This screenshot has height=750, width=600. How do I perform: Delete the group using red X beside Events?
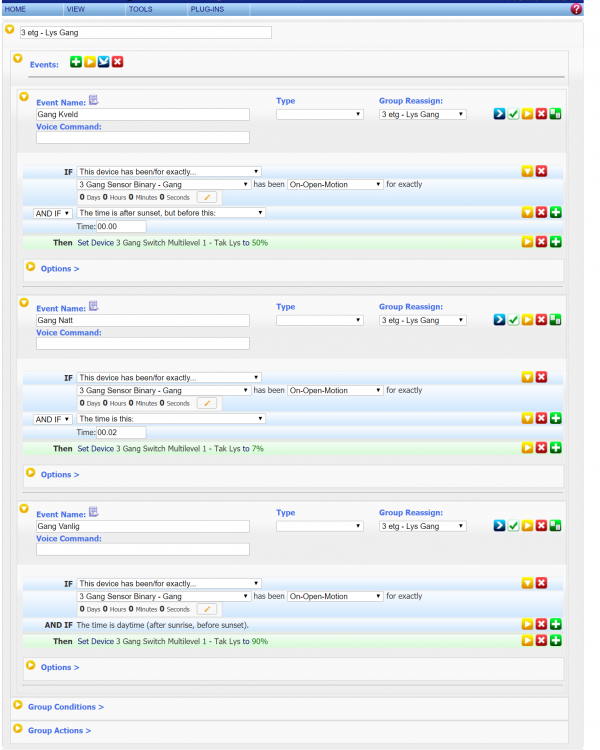point(117,62)
